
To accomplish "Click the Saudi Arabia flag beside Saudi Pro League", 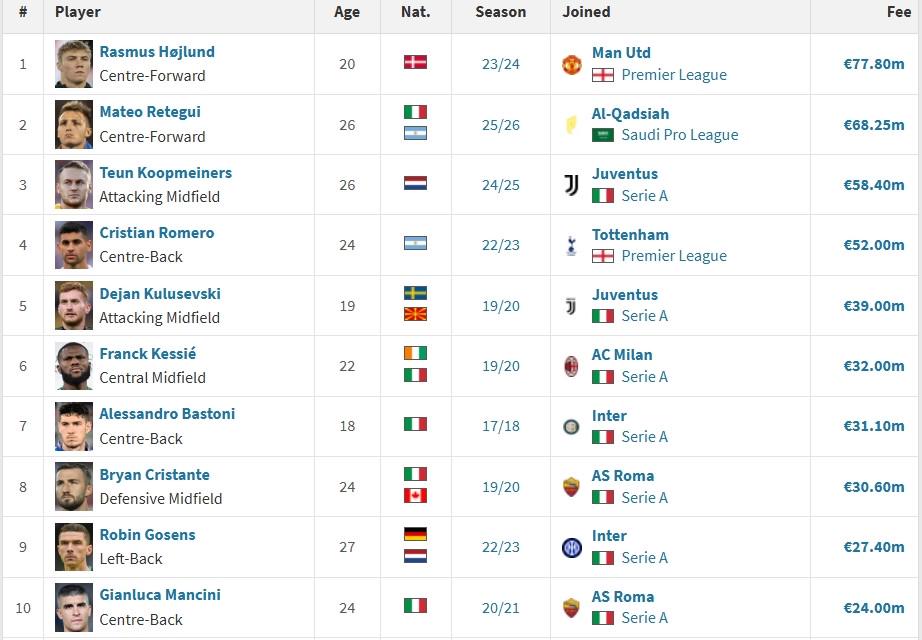I will (603, 135).
